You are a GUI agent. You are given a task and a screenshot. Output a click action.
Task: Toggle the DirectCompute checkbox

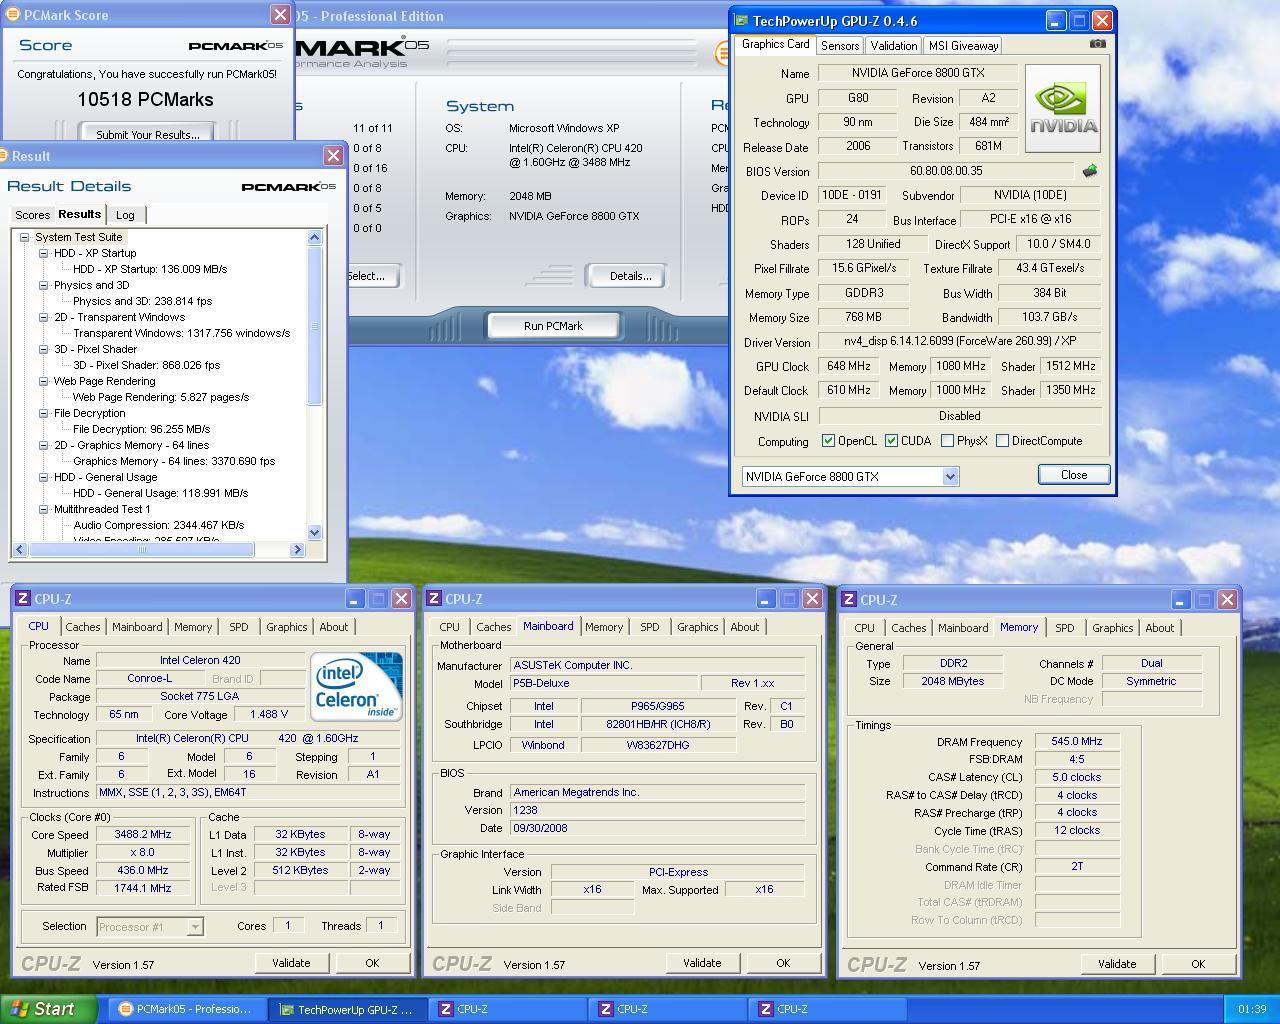(x=1002, y=441)
